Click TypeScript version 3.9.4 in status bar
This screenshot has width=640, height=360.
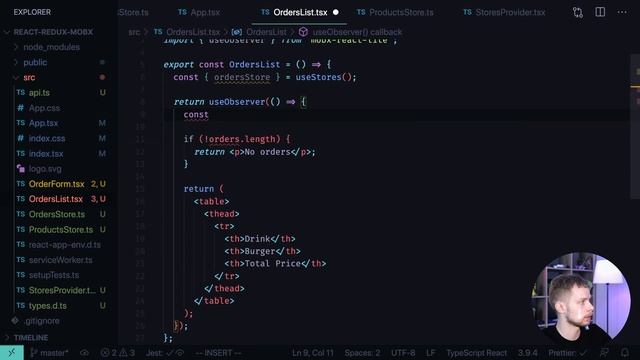point(527,353)
